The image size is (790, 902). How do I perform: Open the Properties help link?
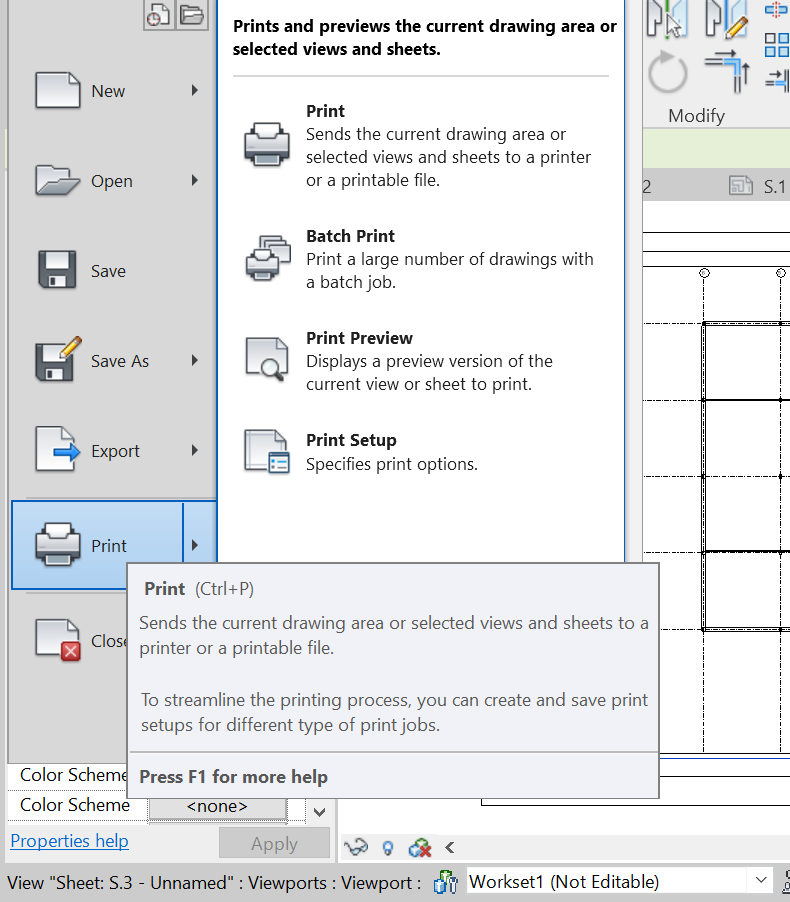click(x=69, y=841)
